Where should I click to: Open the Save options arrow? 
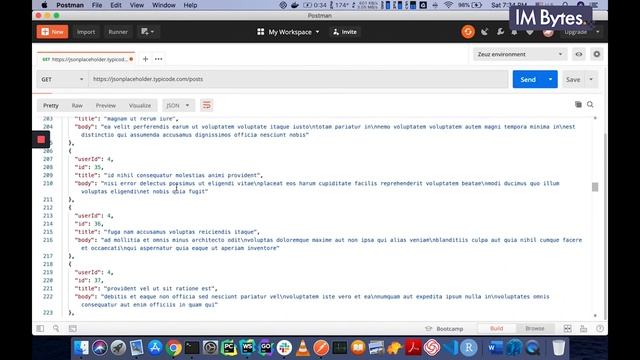point(591,80)
